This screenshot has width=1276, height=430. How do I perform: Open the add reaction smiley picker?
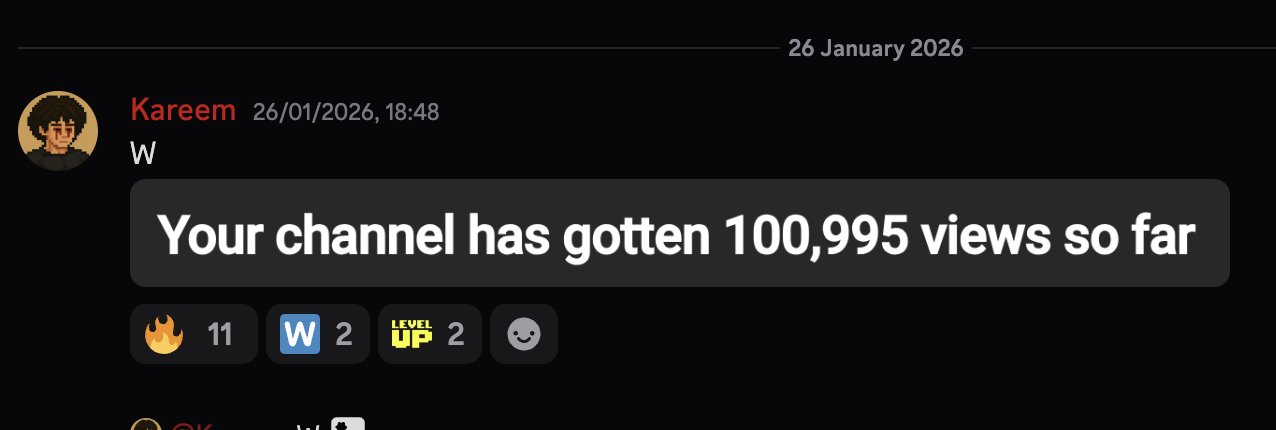point(524,334)
